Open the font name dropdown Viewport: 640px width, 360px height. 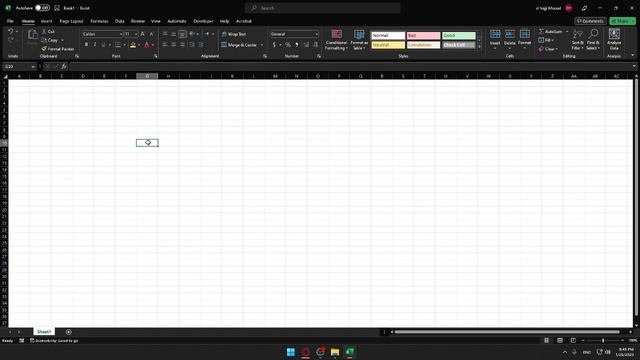(121, 34)
